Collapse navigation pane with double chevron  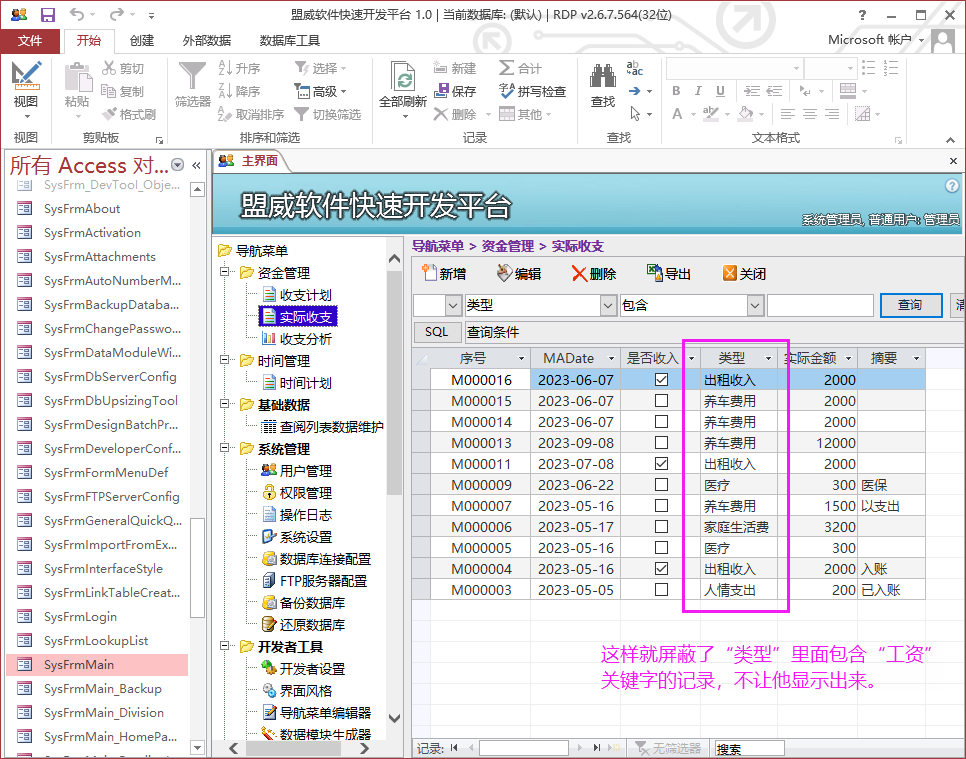point(197,165)
